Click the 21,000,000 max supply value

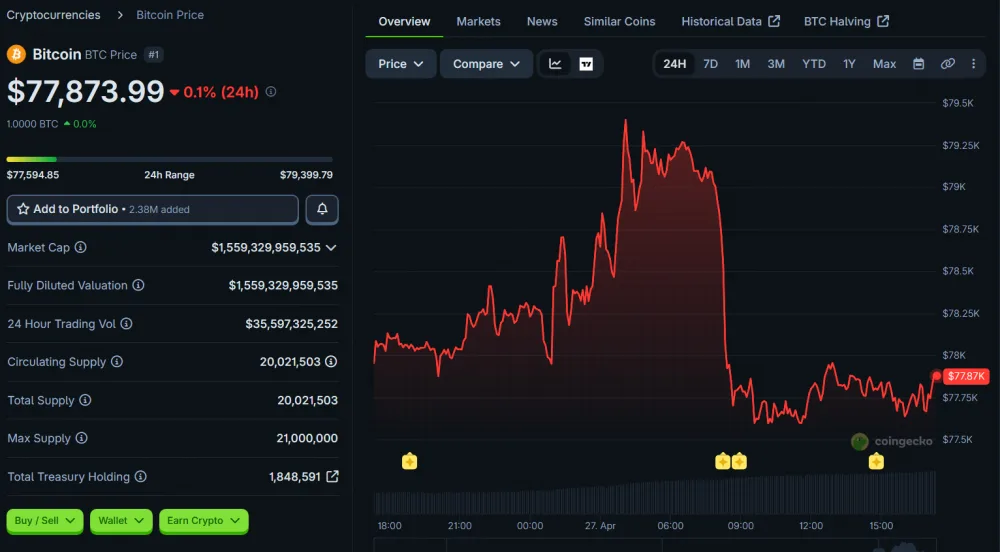point(307,438)
